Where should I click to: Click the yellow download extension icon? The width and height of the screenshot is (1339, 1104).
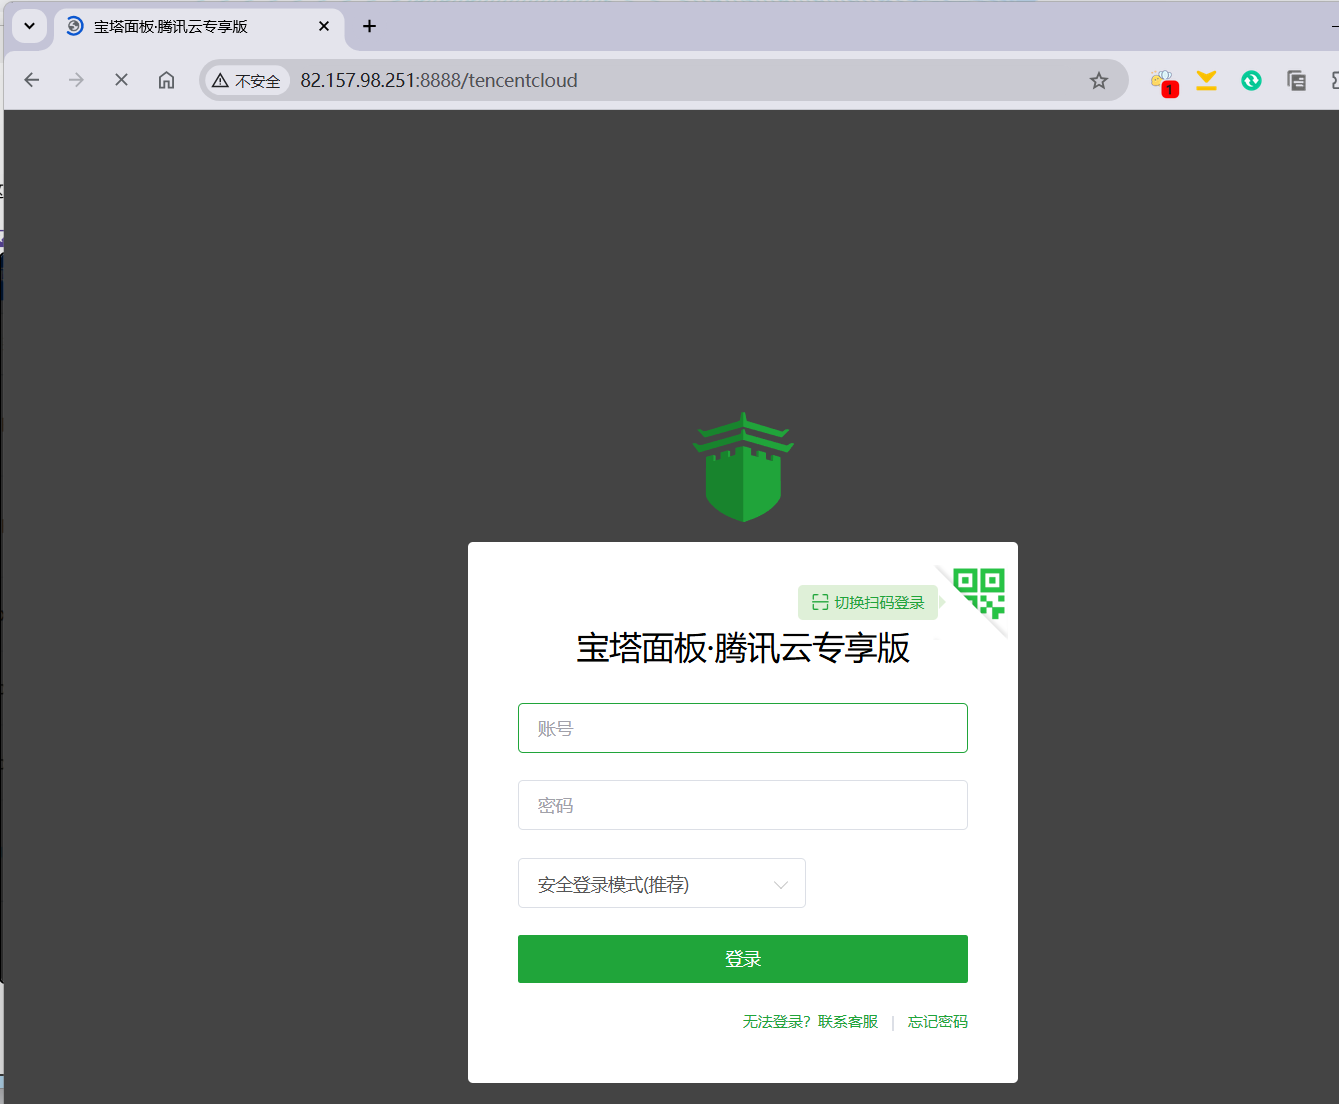[1207, 81]
